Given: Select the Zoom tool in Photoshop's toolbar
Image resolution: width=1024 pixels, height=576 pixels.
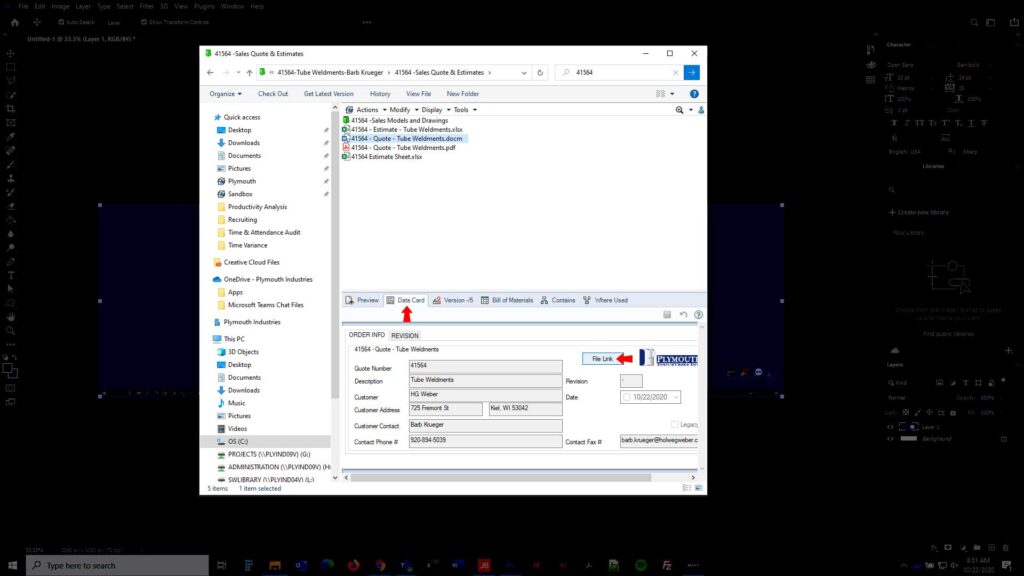Looking at the screenshot, I should pyautogui.click(x=11, y=332).
